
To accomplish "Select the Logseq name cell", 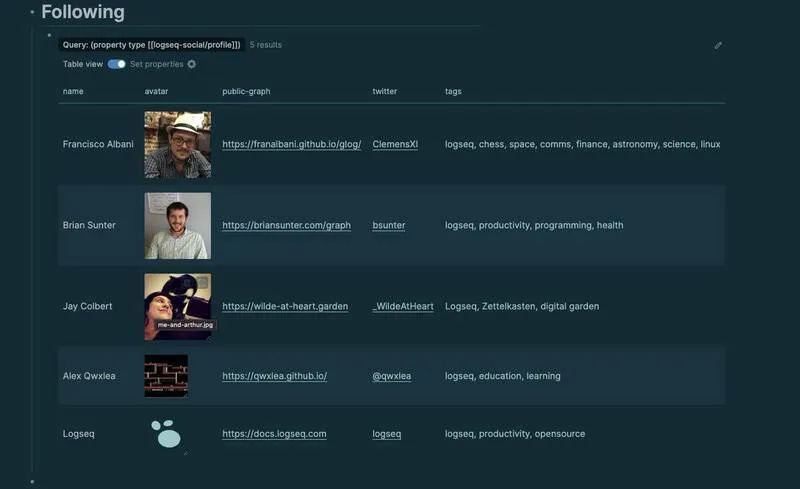I will pyautogui.click(x=79, y=434).
